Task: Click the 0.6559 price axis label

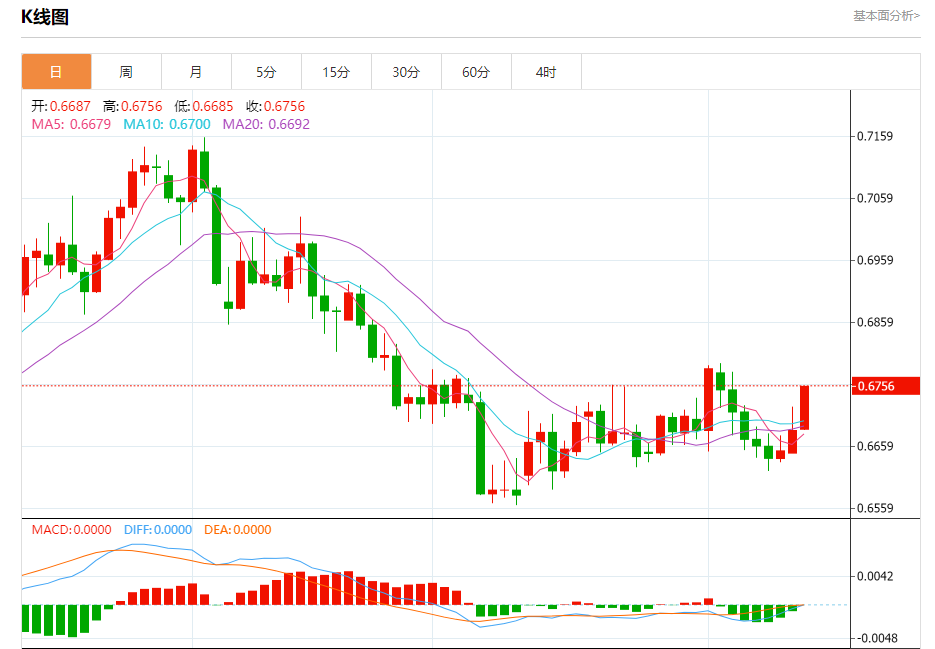Action: [875, 508]
